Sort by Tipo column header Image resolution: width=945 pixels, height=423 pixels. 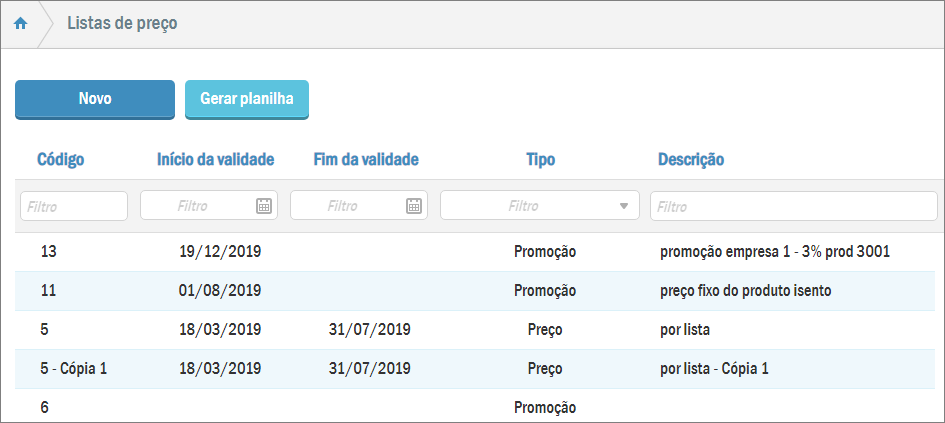click(x=541, y=159)
